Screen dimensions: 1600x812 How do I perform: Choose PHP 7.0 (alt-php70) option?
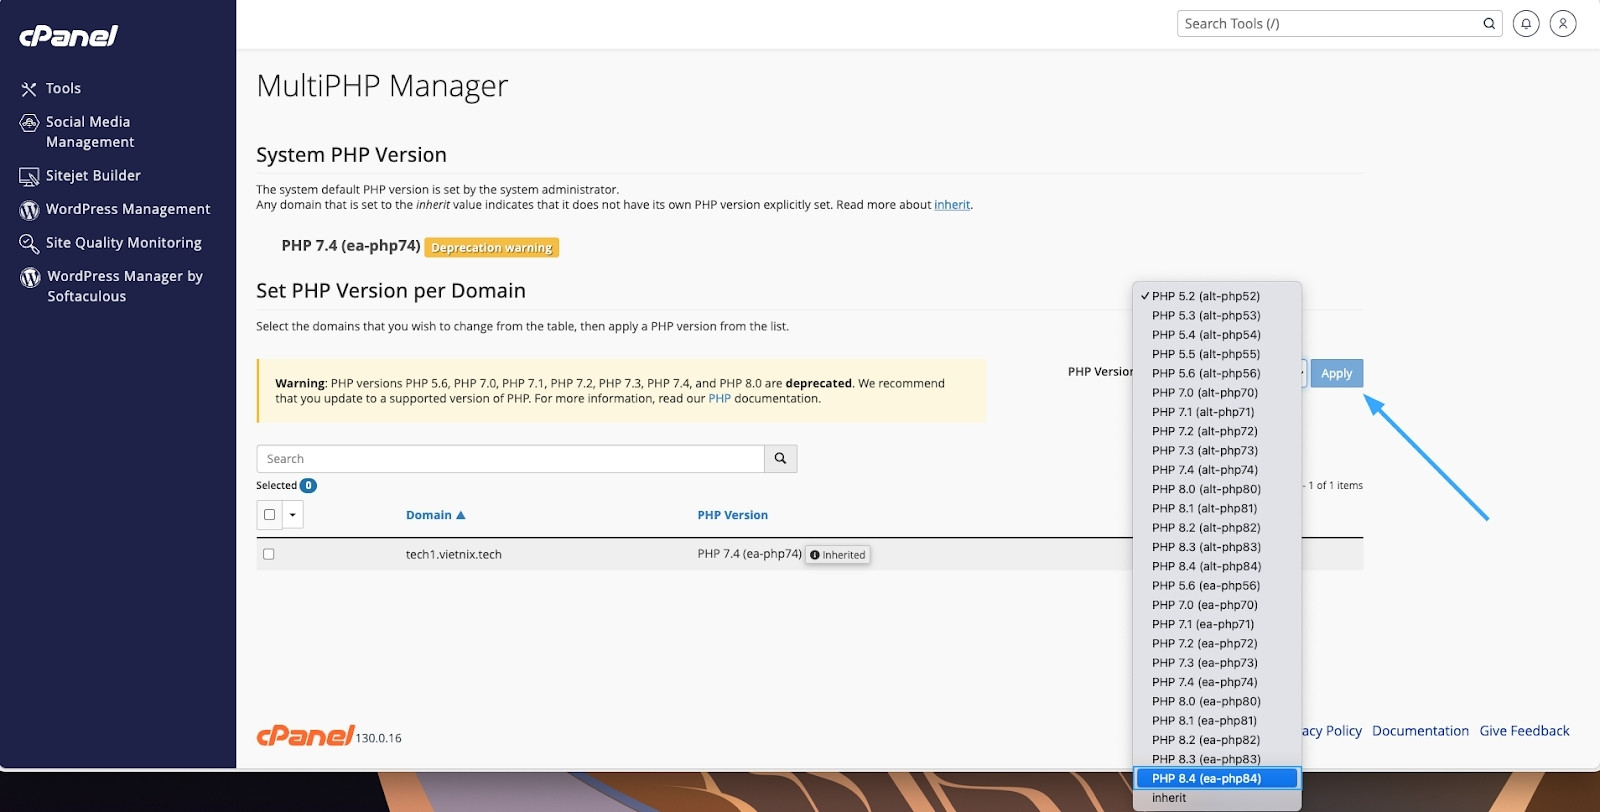click(x=1217, y=393)
